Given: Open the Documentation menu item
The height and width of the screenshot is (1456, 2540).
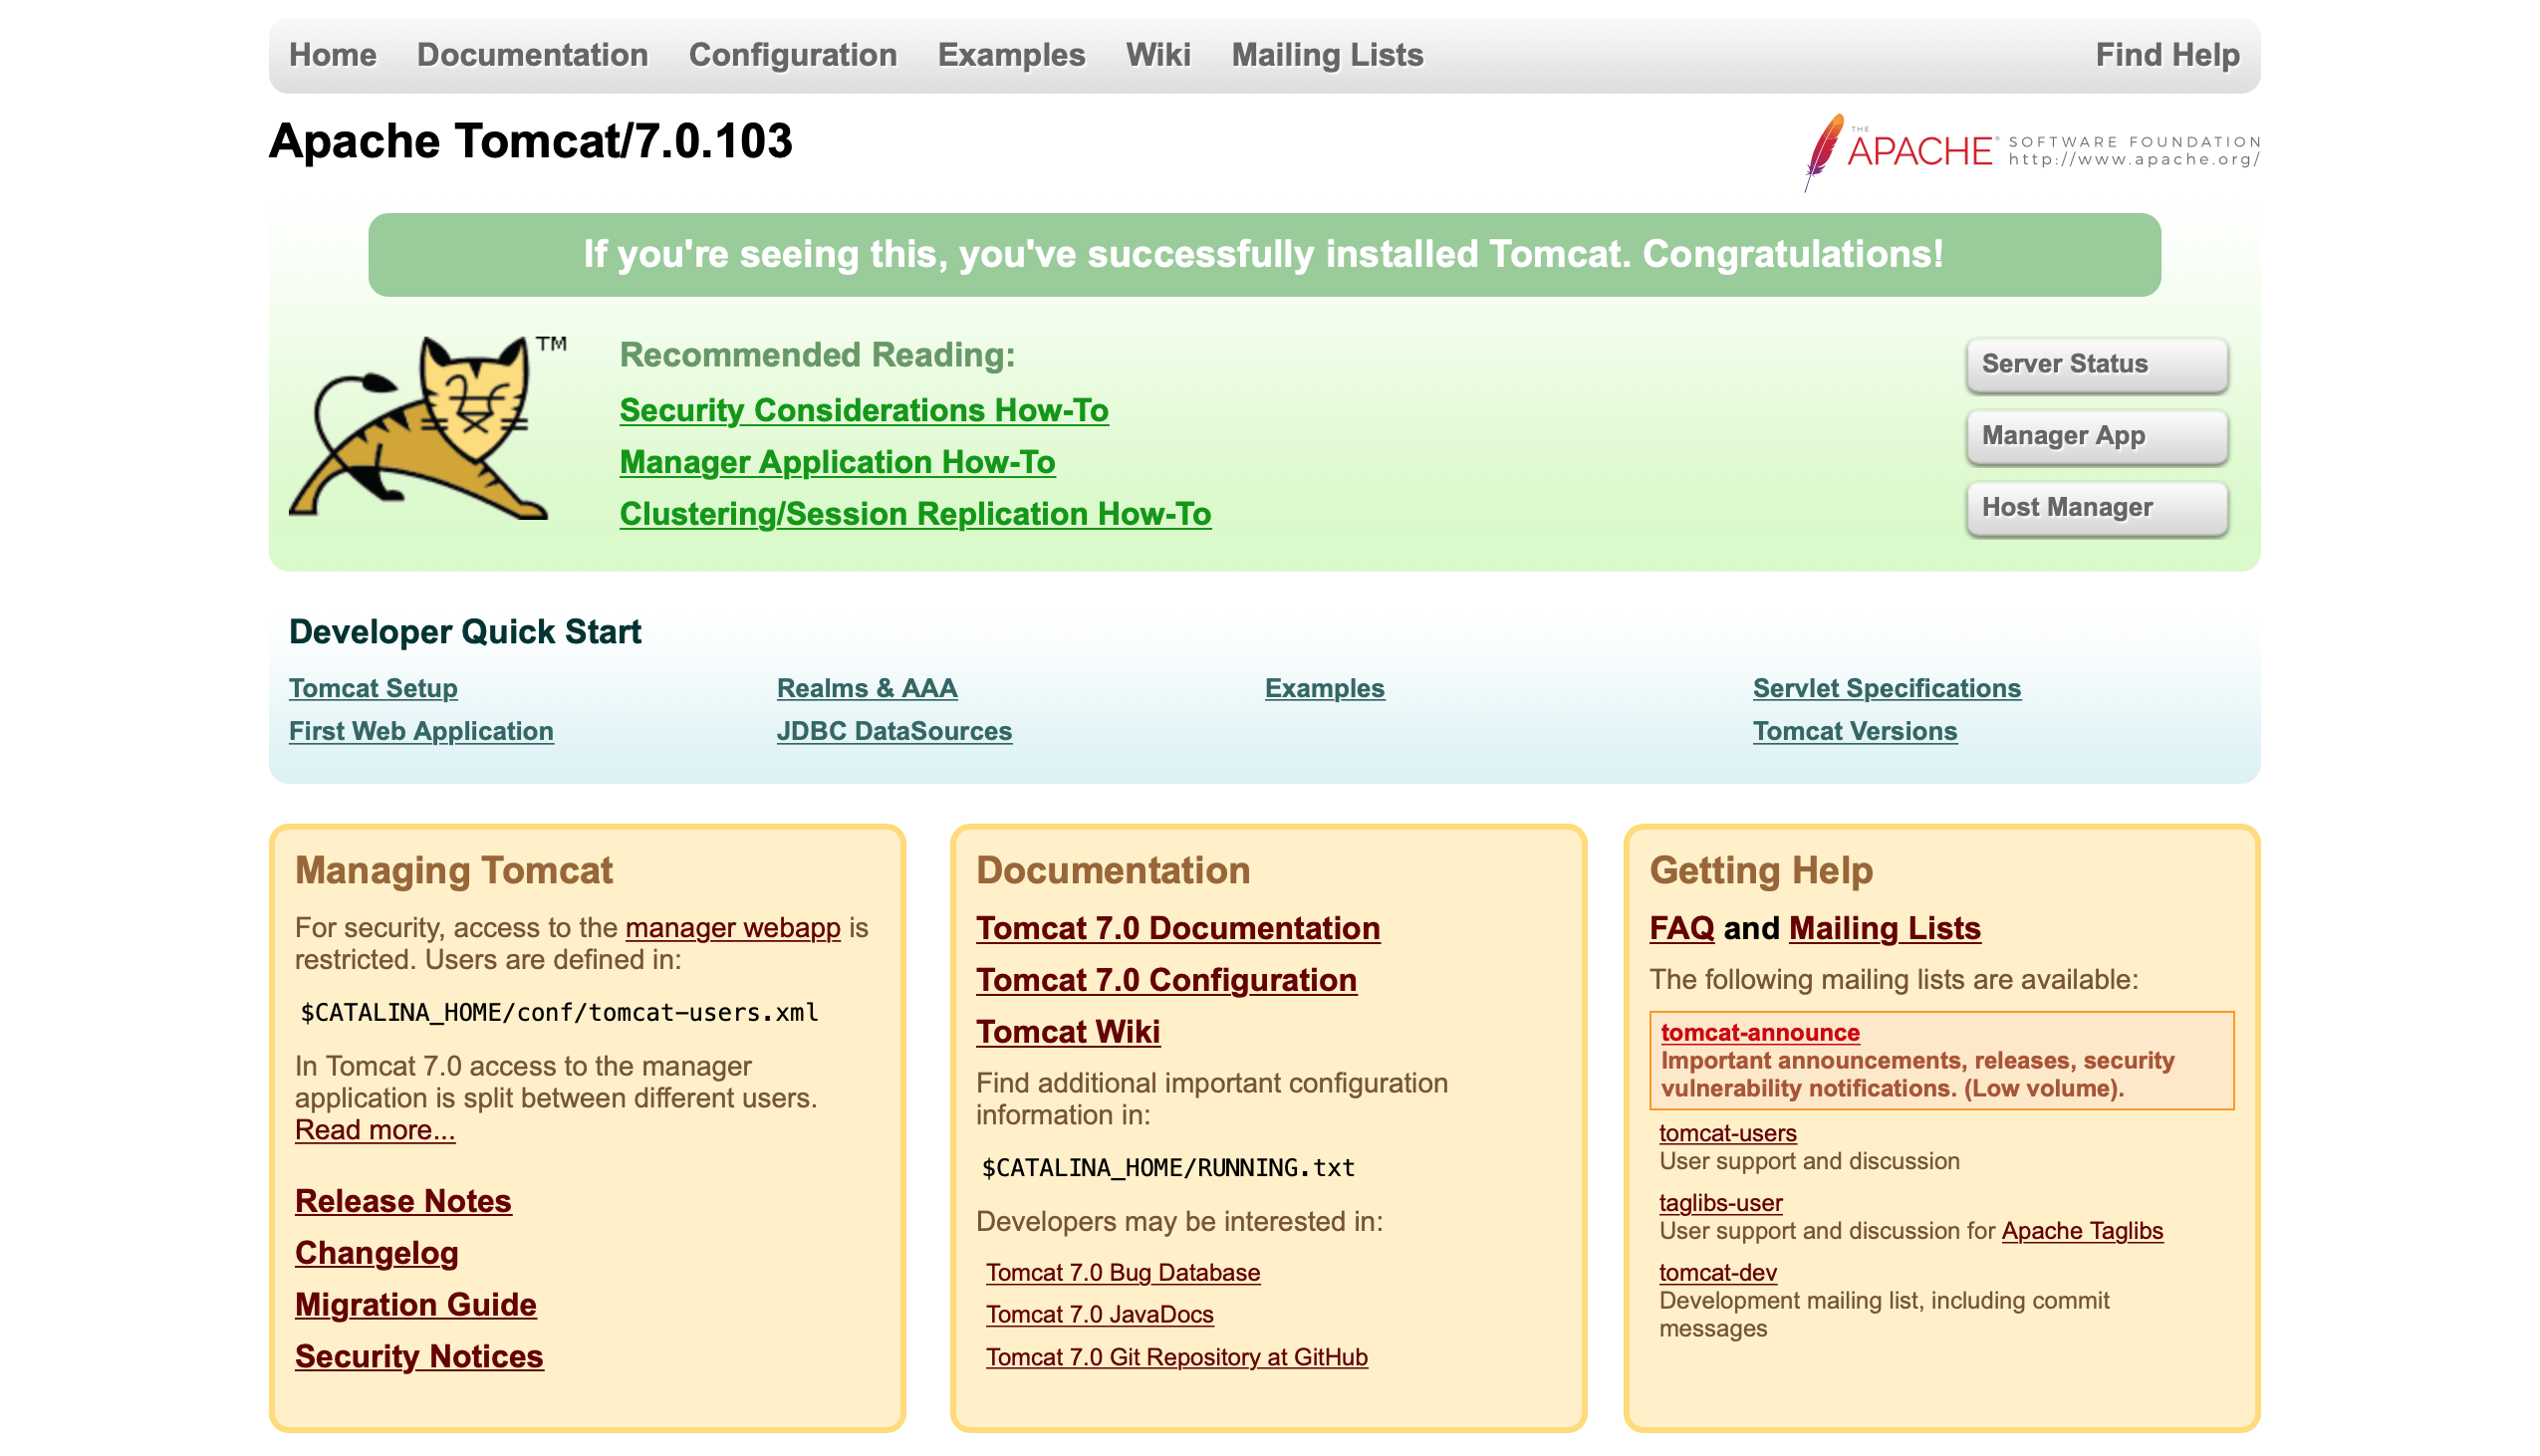Looking at the screenshot, I should click(x=532, y=55).
